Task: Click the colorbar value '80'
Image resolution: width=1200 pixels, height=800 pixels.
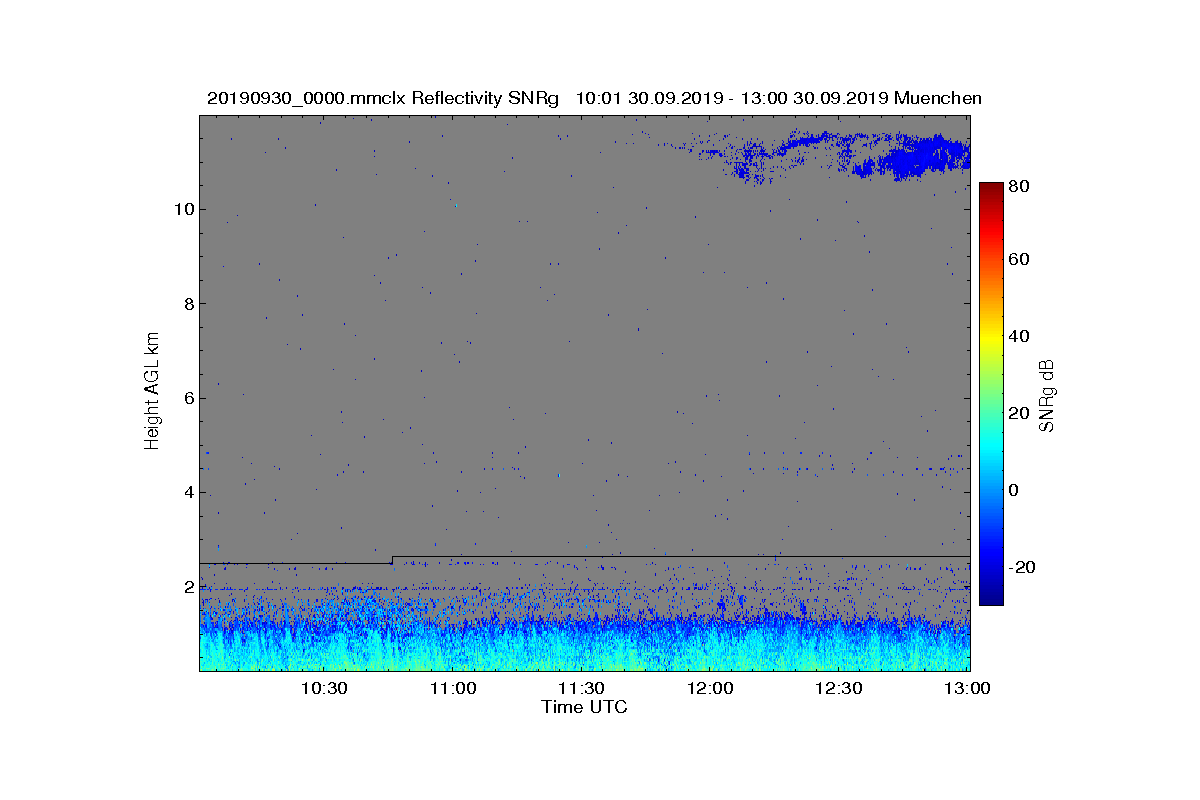Action: pos(1020,185)
